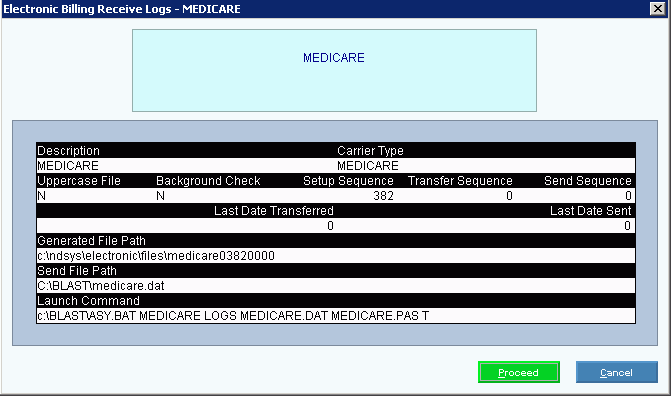The image size is (671, 396).
Task: Click the Send File Path label
Action: pyautogui.click(x=77, y=271)
